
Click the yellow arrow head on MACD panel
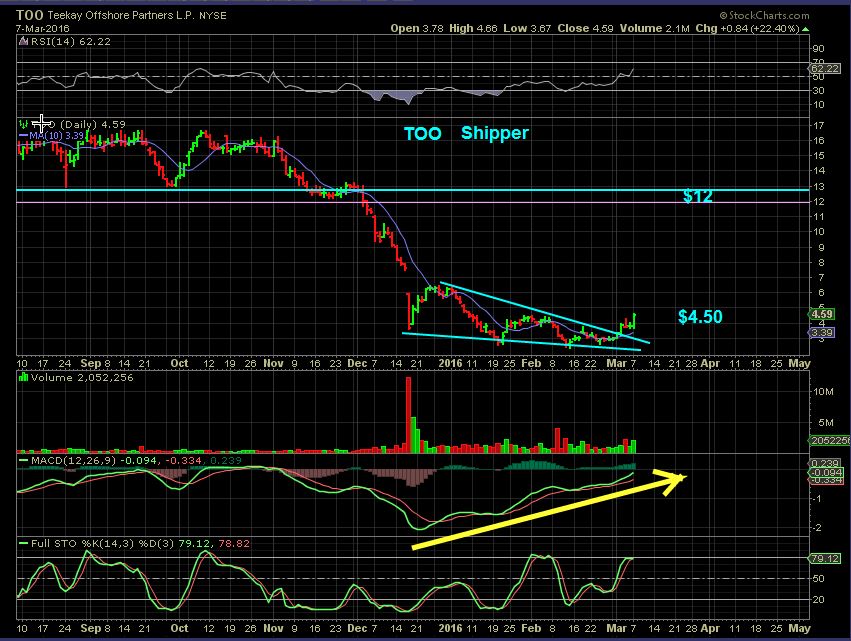pyautogui.click(x=676, y=477)
